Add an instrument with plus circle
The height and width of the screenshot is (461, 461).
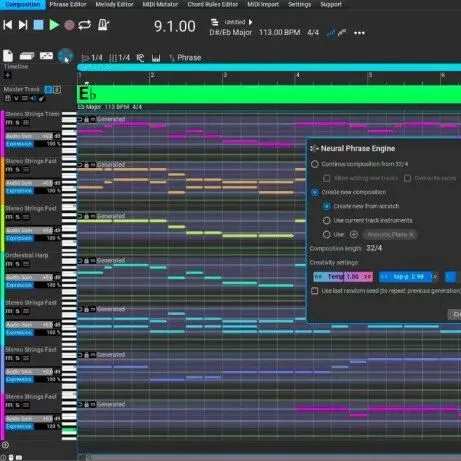[x=354, y=235]
